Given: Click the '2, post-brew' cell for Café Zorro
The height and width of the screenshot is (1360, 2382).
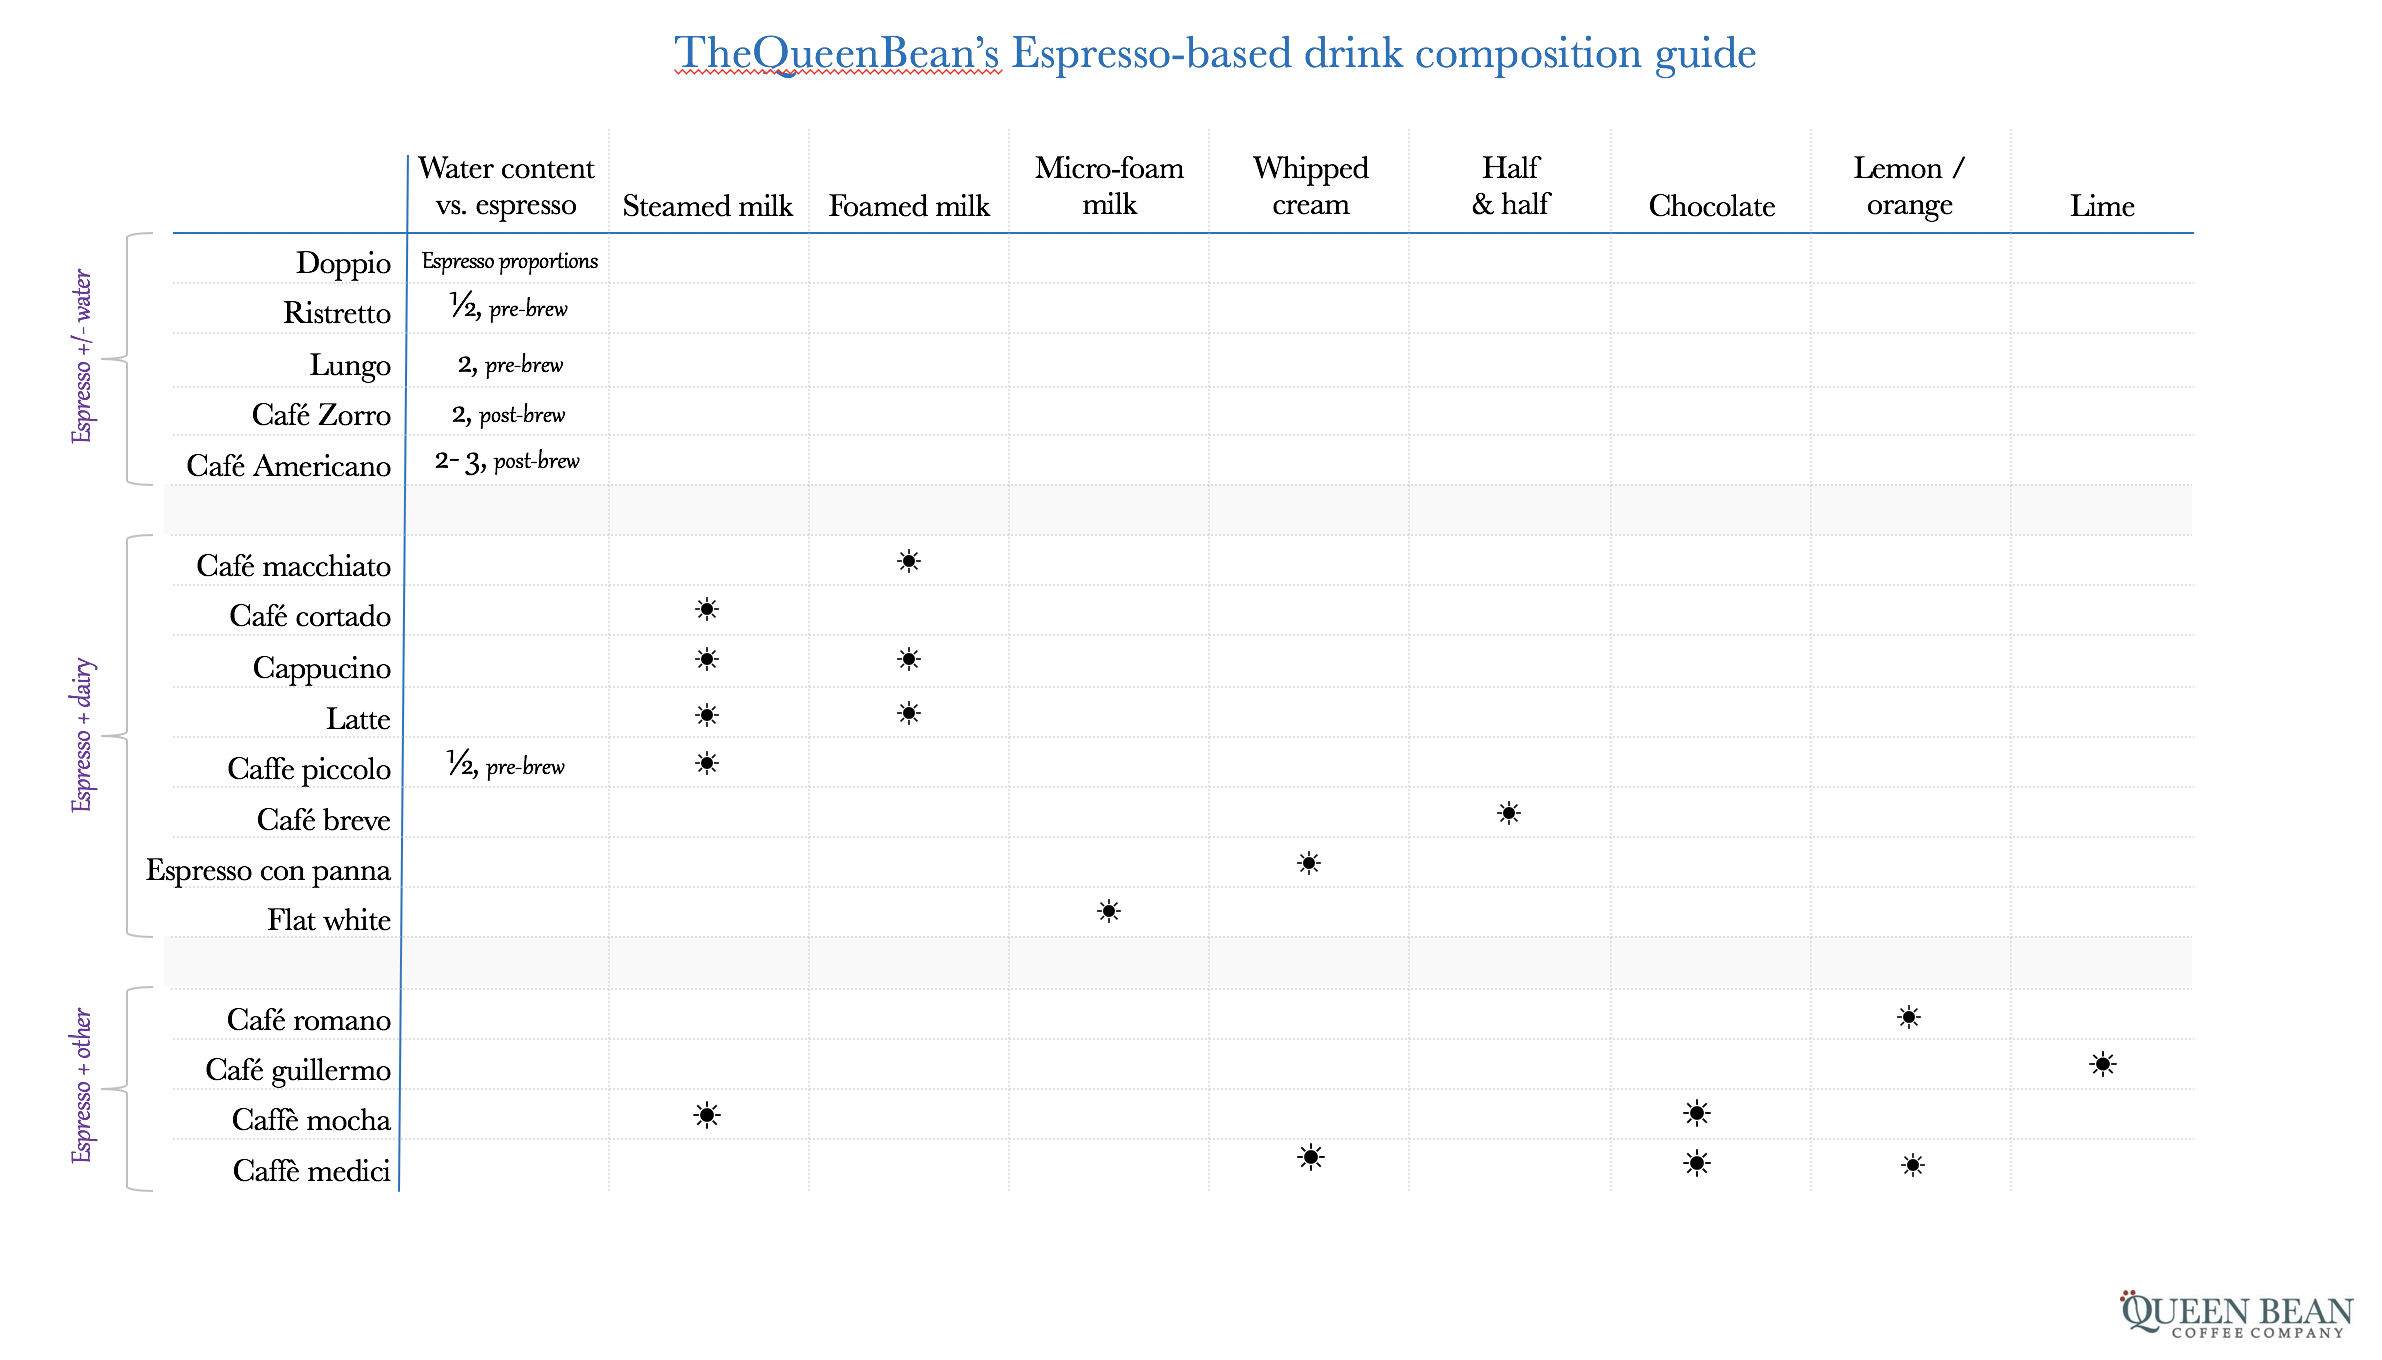Looking at the screenshot, I should pos(508,414).
